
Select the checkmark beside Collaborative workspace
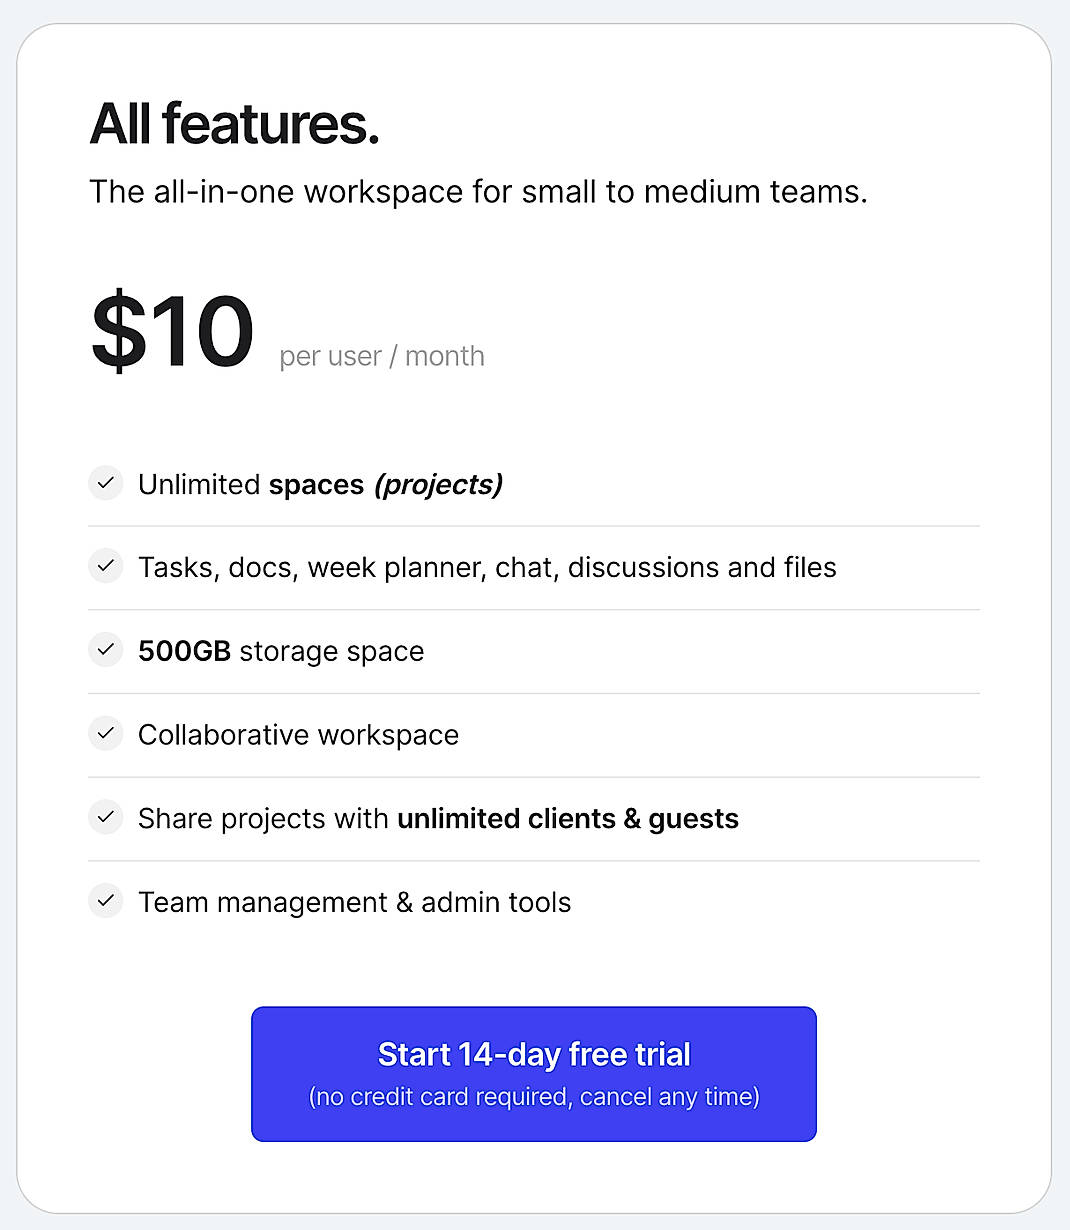105,734
